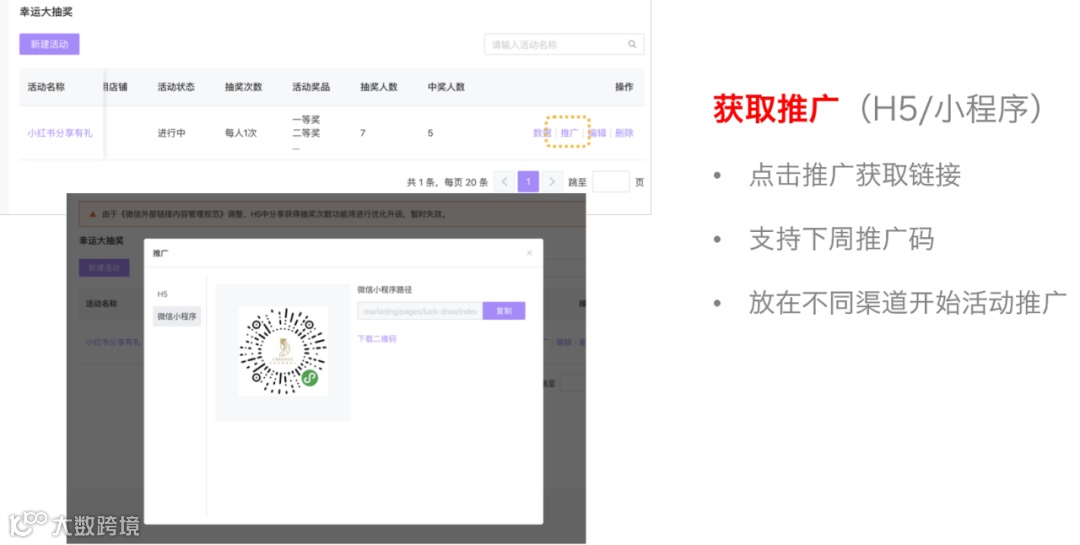Click the 点击推广获取链接 bullet text

pyautogui.click(x=855, y=175)
